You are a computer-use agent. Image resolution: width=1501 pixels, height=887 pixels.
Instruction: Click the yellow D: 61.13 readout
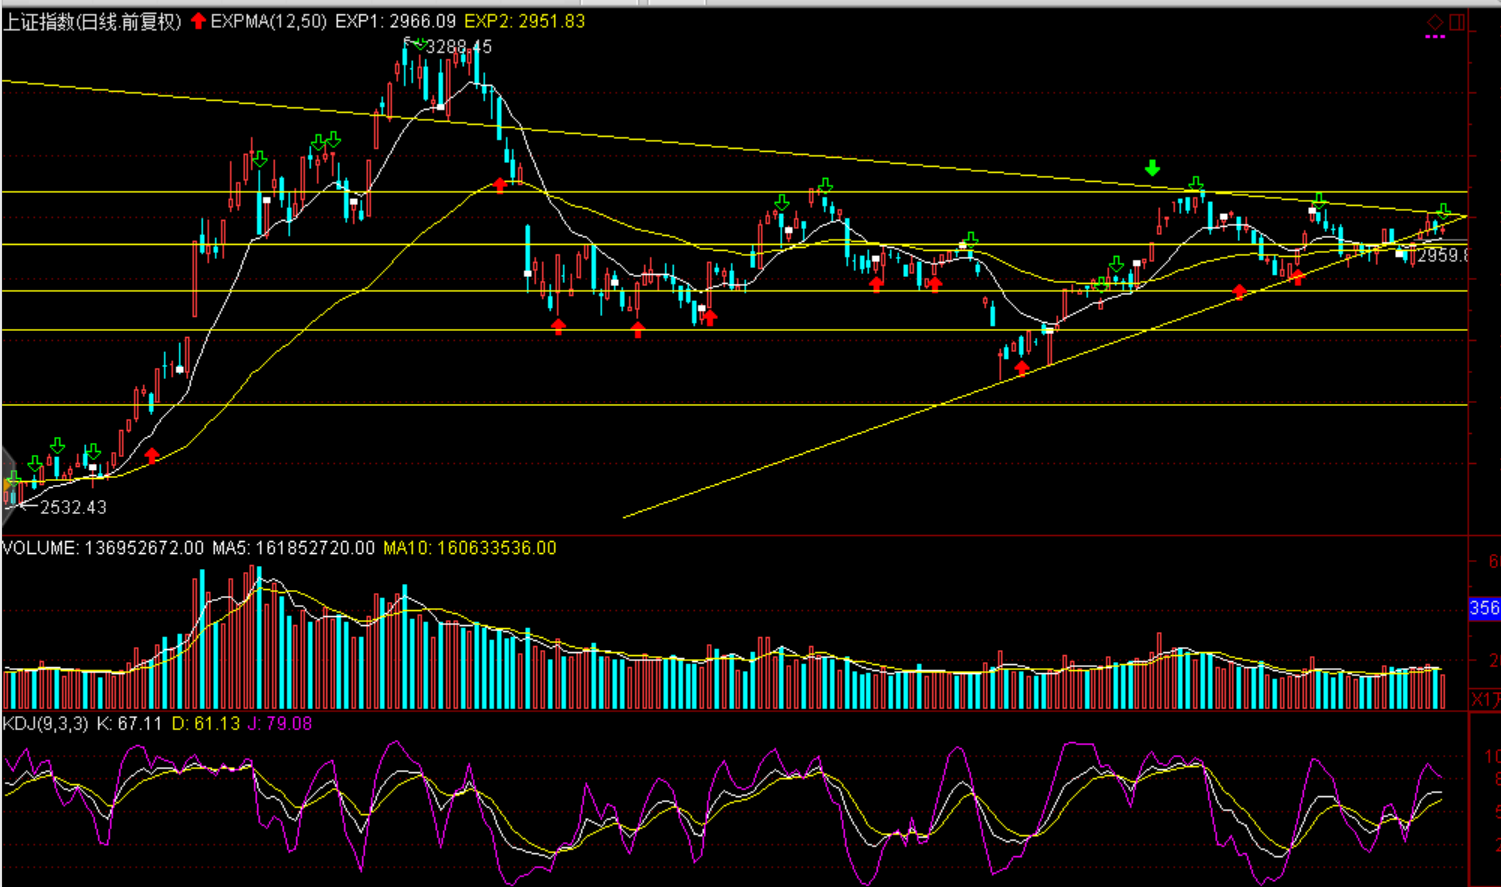(x=206, y=723)
